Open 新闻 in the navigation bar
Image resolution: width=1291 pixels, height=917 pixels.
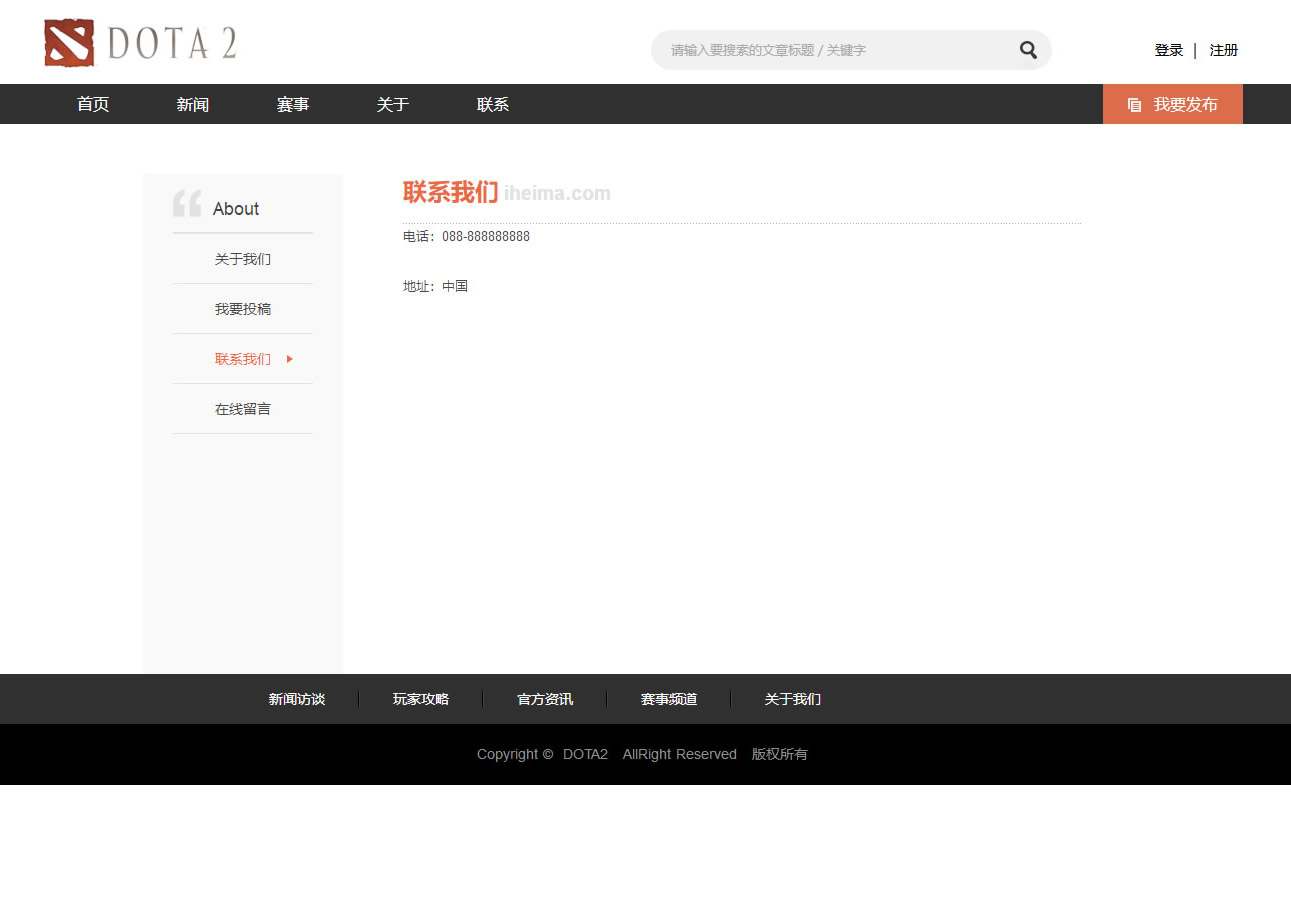tap(193, 104)
